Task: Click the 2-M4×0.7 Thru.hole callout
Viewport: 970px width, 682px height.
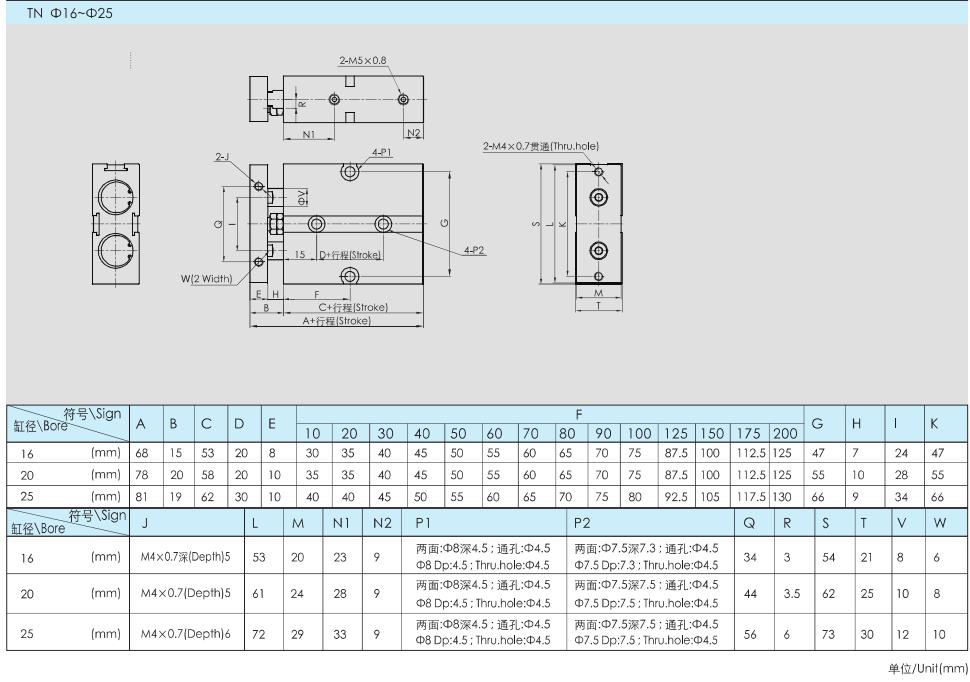Action: point(540,146)
